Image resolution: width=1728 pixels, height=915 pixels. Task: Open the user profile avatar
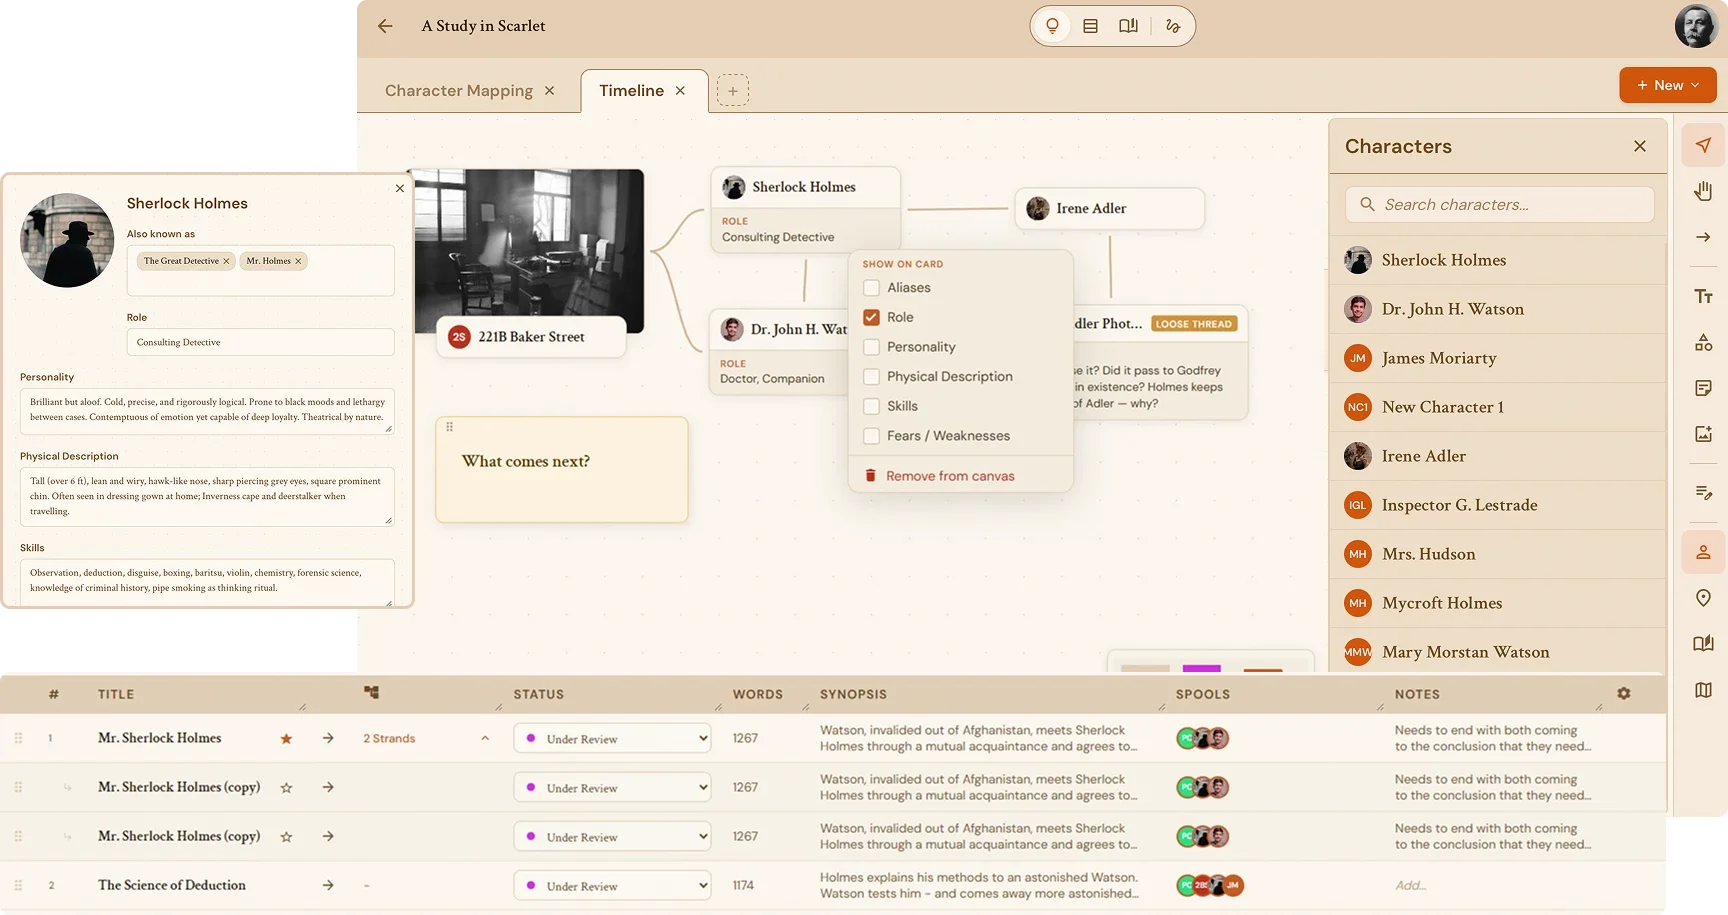[x=1696, y=26]
